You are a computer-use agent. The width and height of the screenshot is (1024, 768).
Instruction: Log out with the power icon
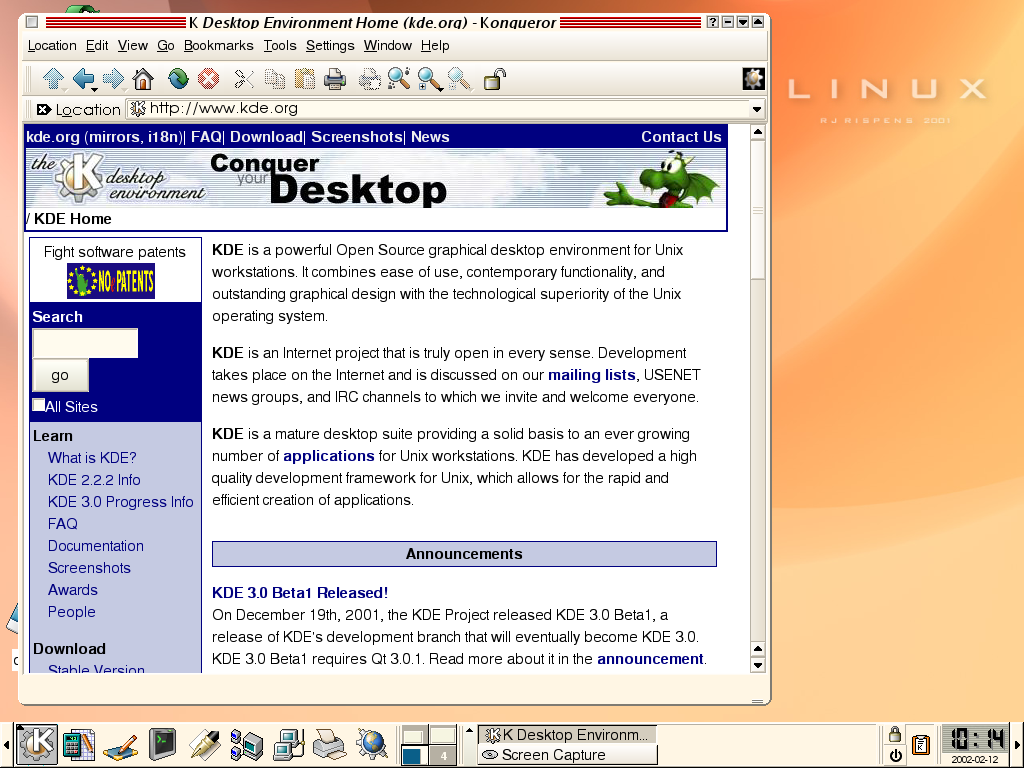point(896,755)
